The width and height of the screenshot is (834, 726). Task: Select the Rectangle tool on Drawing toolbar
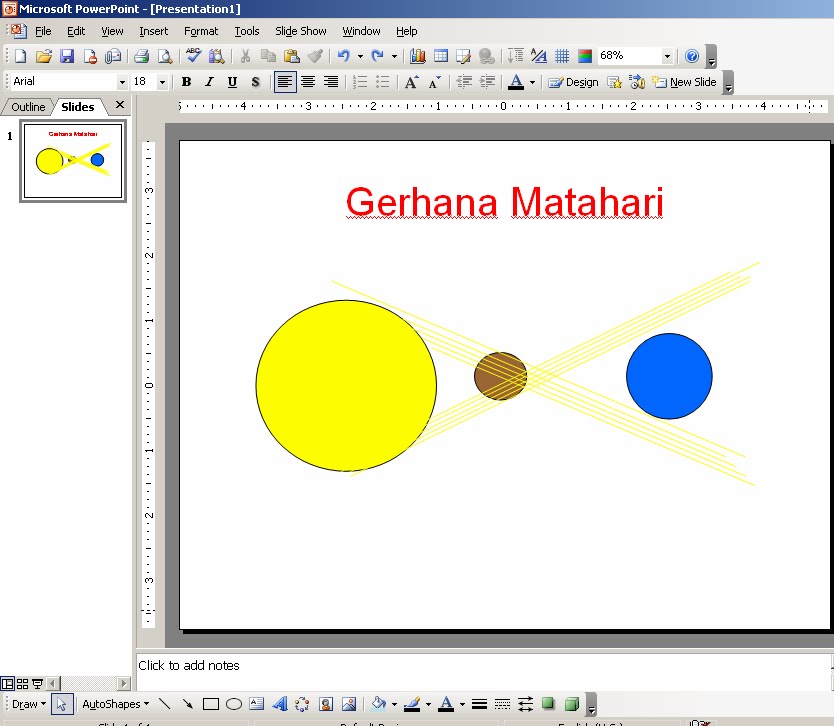point(212,704)
